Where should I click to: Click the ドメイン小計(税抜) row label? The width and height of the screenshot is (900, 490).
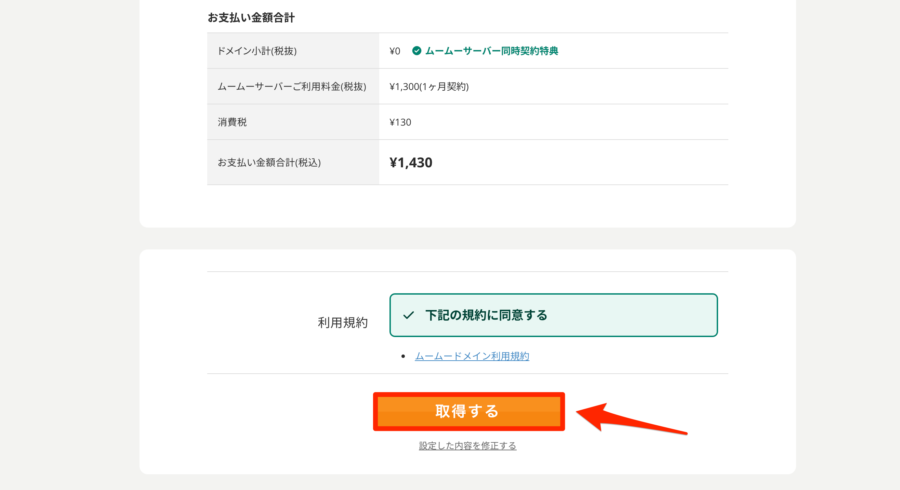[x=257, y=51]
